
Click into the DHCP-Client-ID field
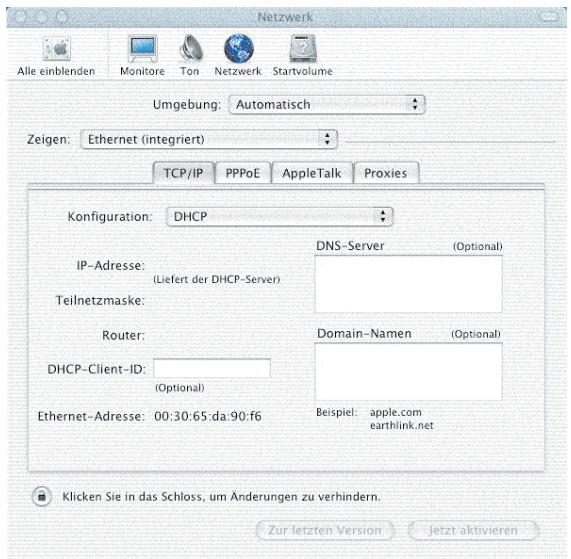click(x=212, y=368)
